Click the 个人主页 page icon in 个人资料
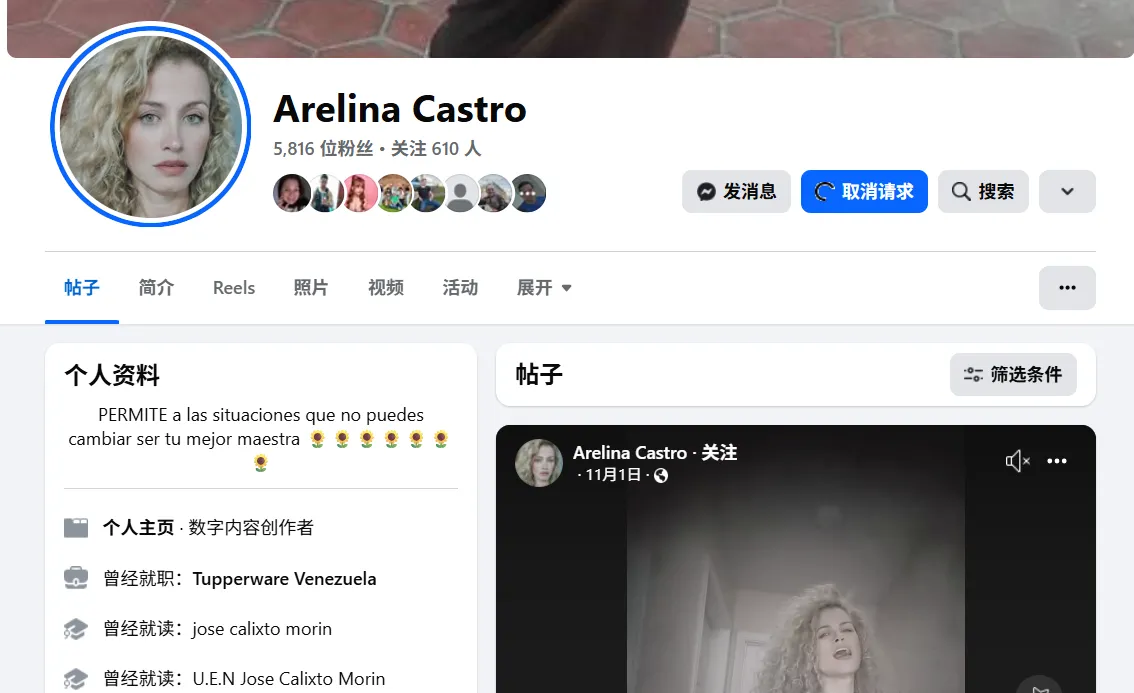This screenshot has width=1134, height=693. click(75, 527)
